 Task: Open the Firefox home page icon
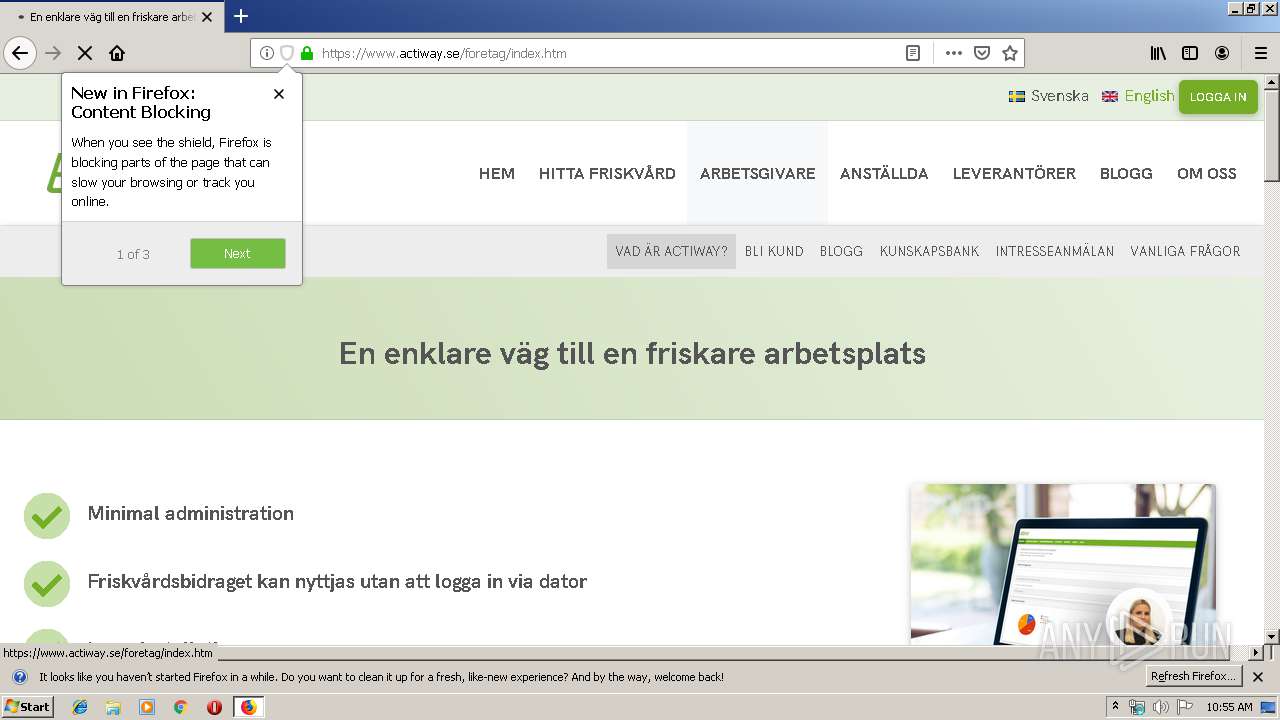117,53
